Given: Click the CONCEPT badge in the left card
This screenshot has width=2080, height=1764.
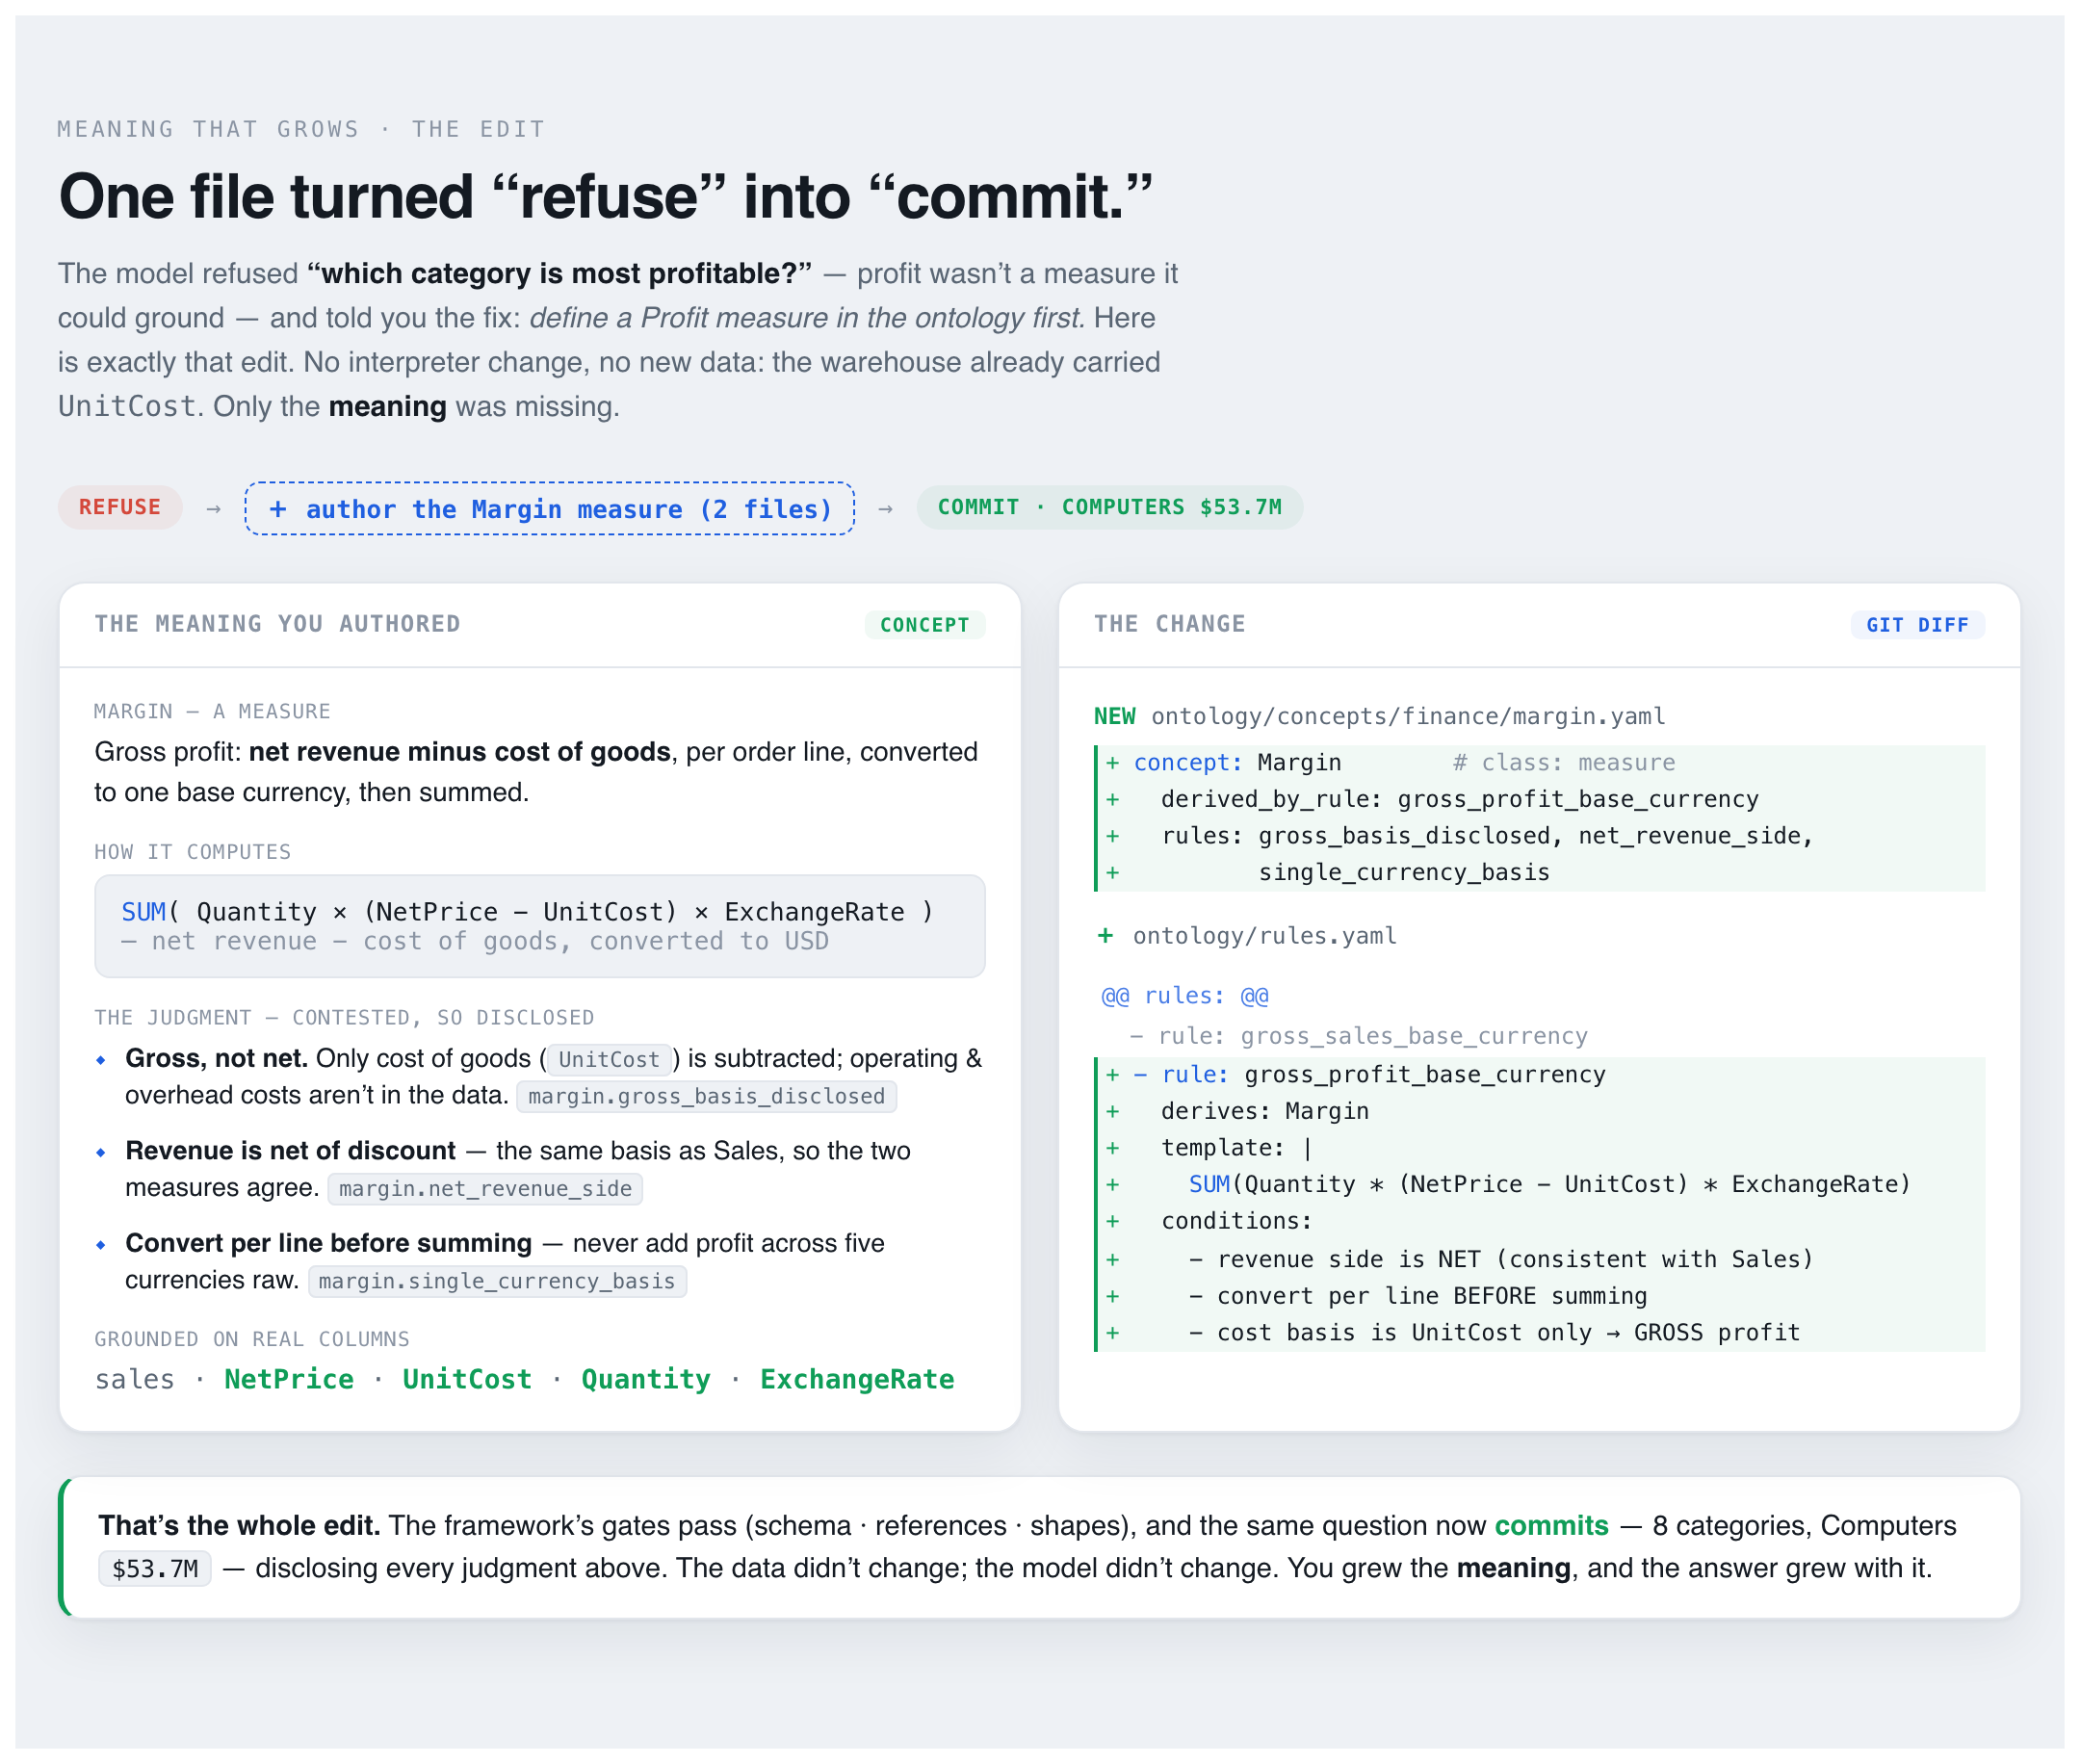Looking at the screenshot, I should pyautogui.click(x=924, y=625).
